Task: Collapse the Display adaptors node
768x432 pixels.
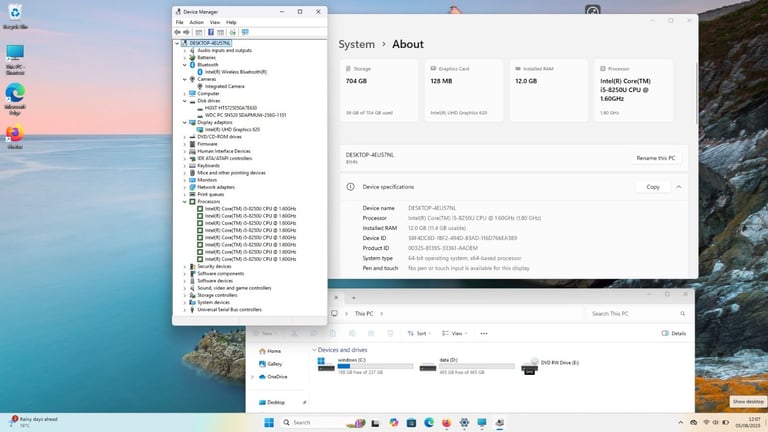Action: click(x=185, y=122)
